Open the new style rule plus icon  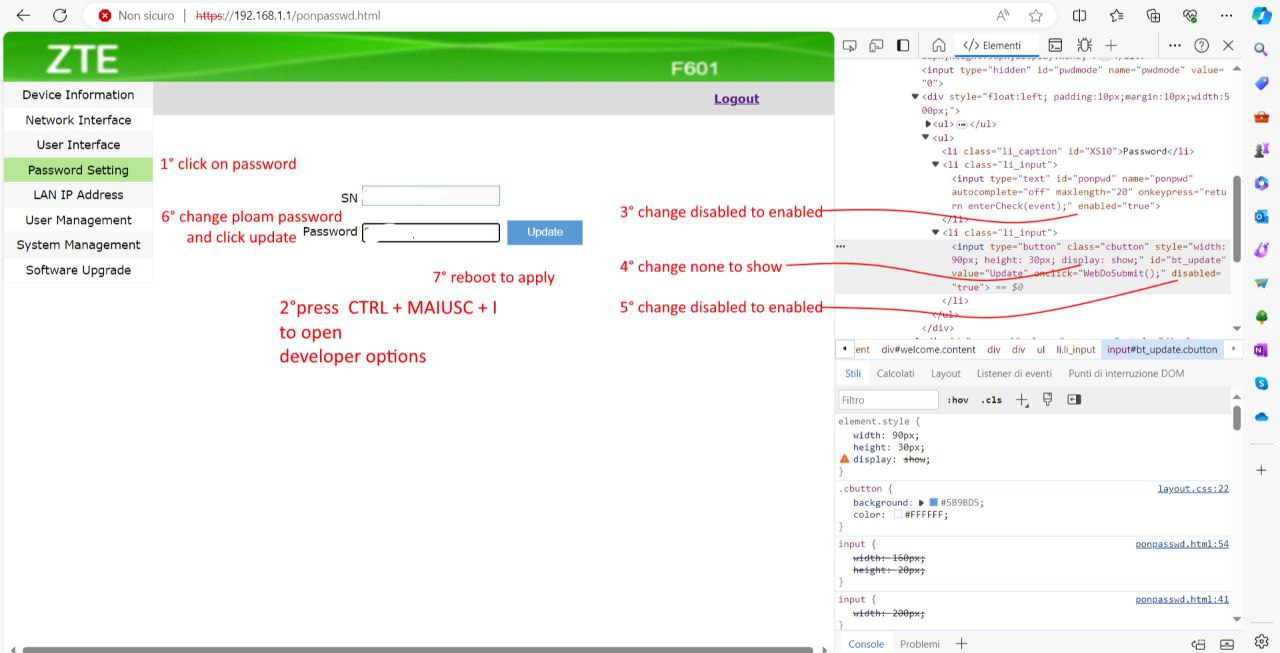point(1021,399)
